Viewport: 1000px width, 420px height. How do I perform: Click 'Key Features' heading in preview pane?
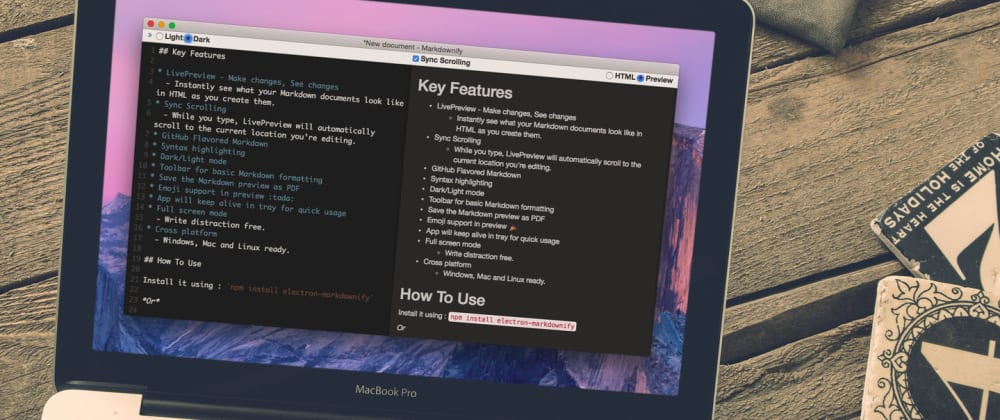coord(465,89)
